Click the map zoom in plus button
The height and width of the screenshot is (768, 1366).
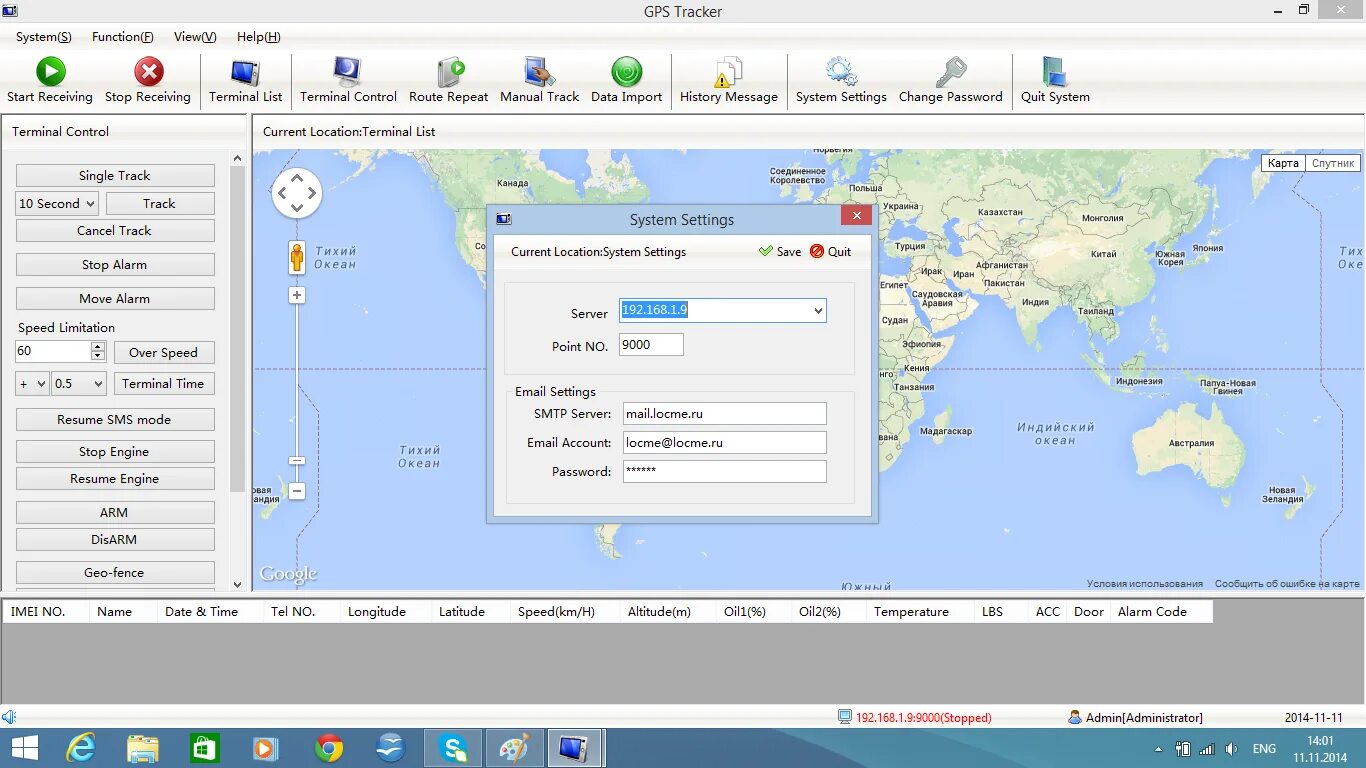click(x=297, y=295)
